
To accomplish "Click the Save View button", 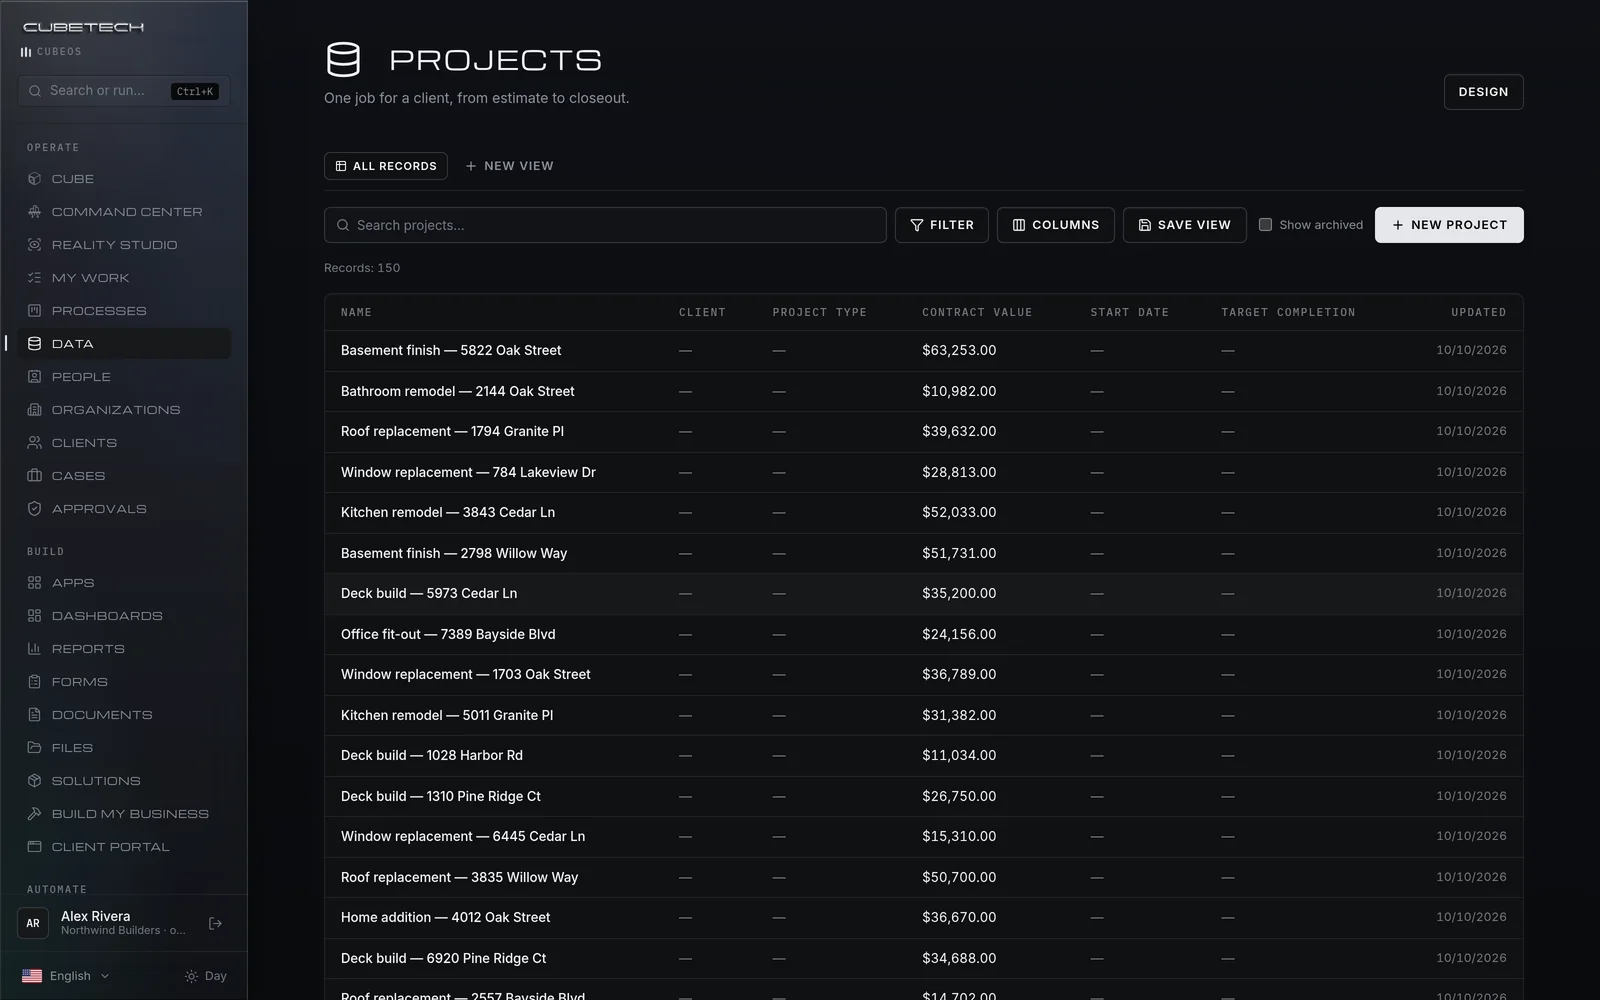I will [x=1185, y=225].
